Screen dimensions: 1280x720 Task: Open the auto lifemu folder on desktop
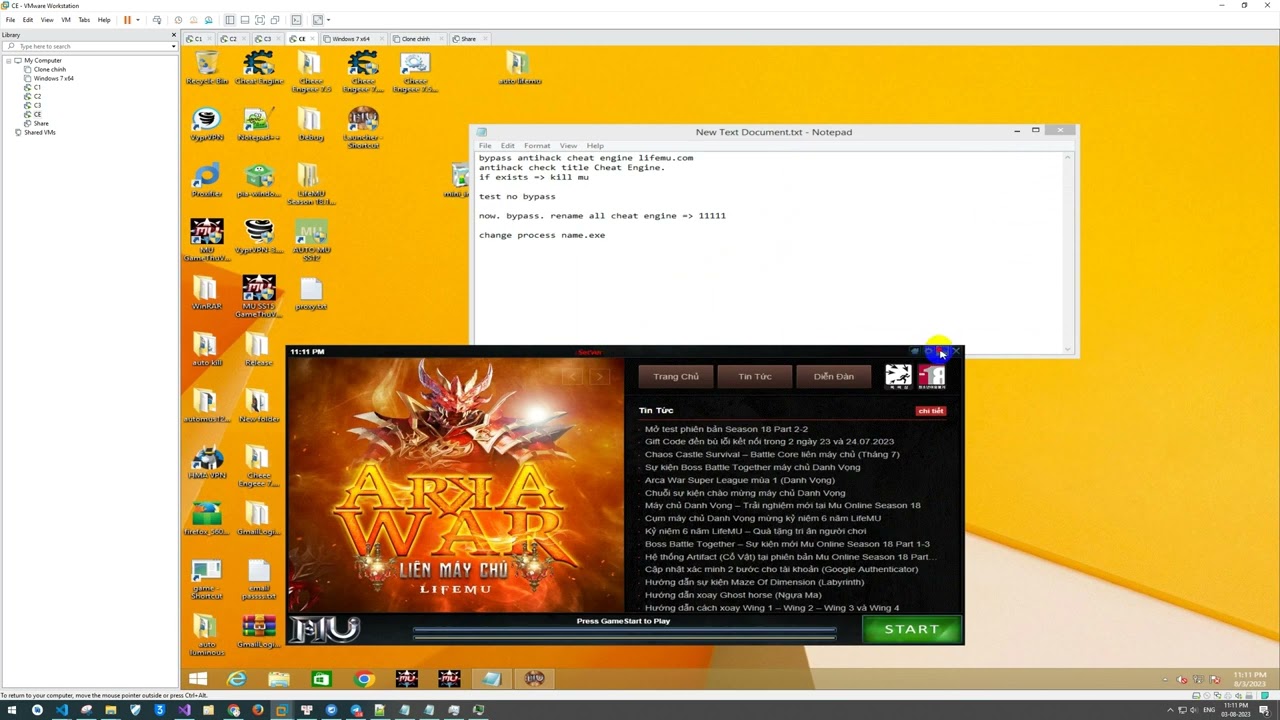(x=519, y=68)
